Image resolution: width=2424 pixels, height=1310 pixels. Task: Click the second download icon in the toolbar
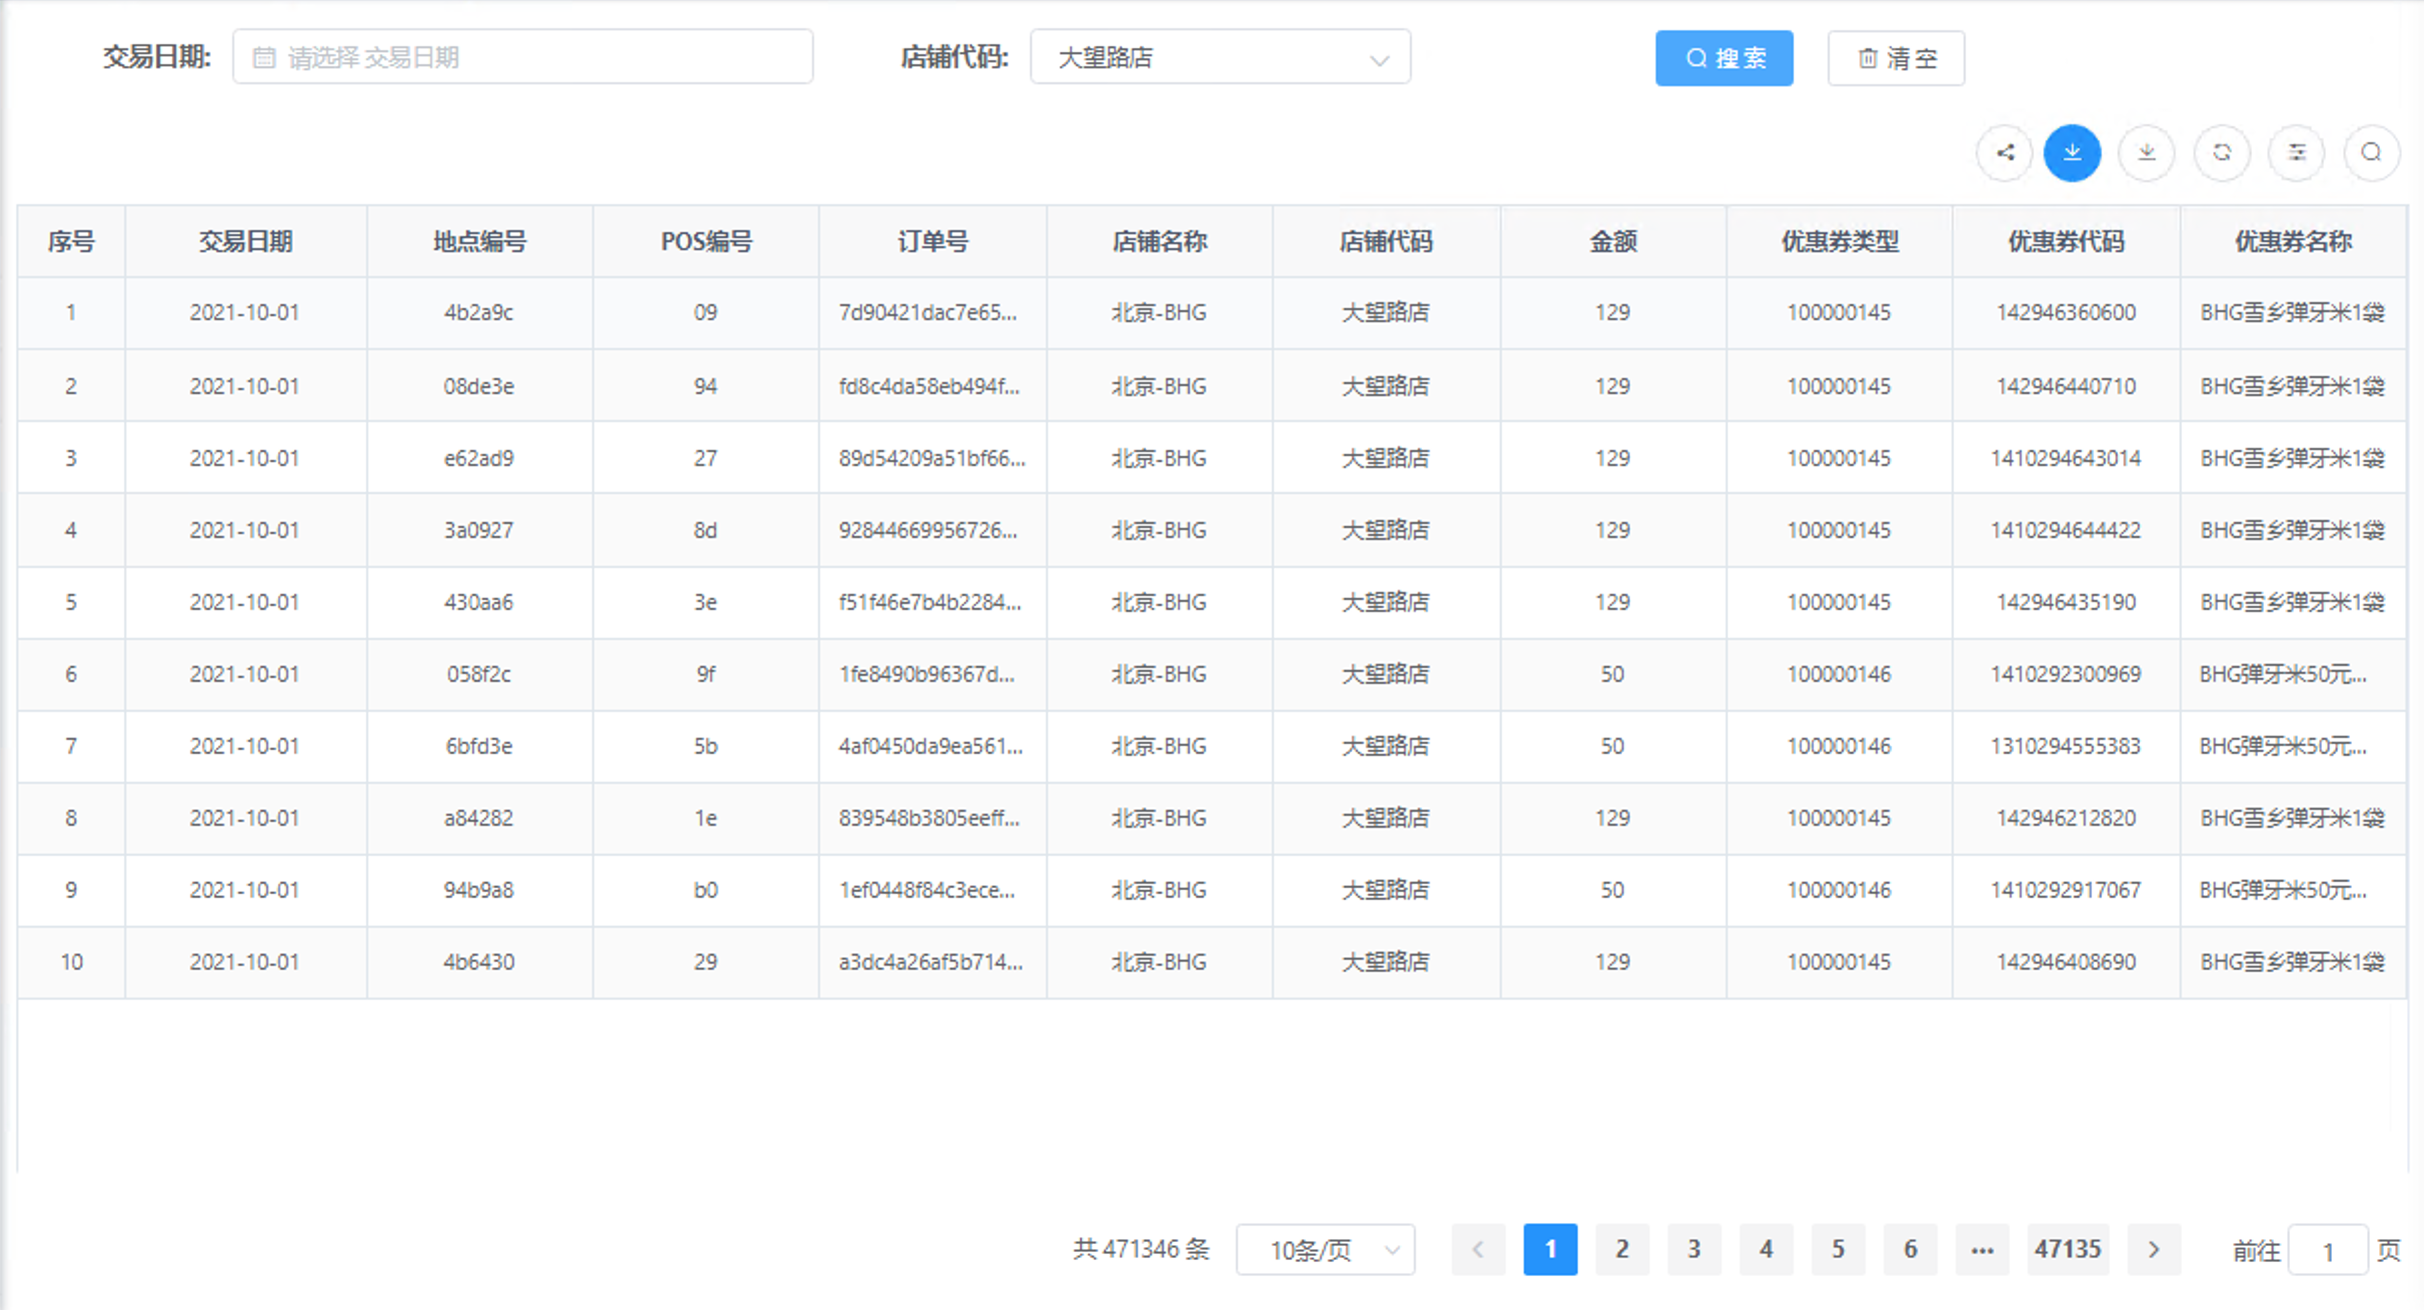tap(2146, 152)
